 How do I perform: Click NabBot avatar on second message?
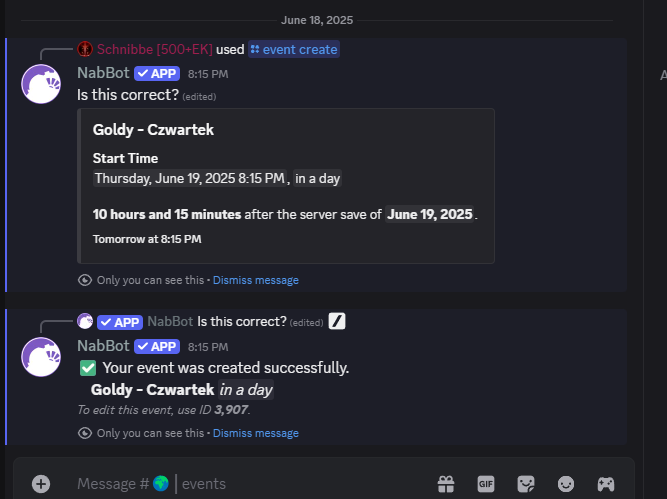[41, 357]
